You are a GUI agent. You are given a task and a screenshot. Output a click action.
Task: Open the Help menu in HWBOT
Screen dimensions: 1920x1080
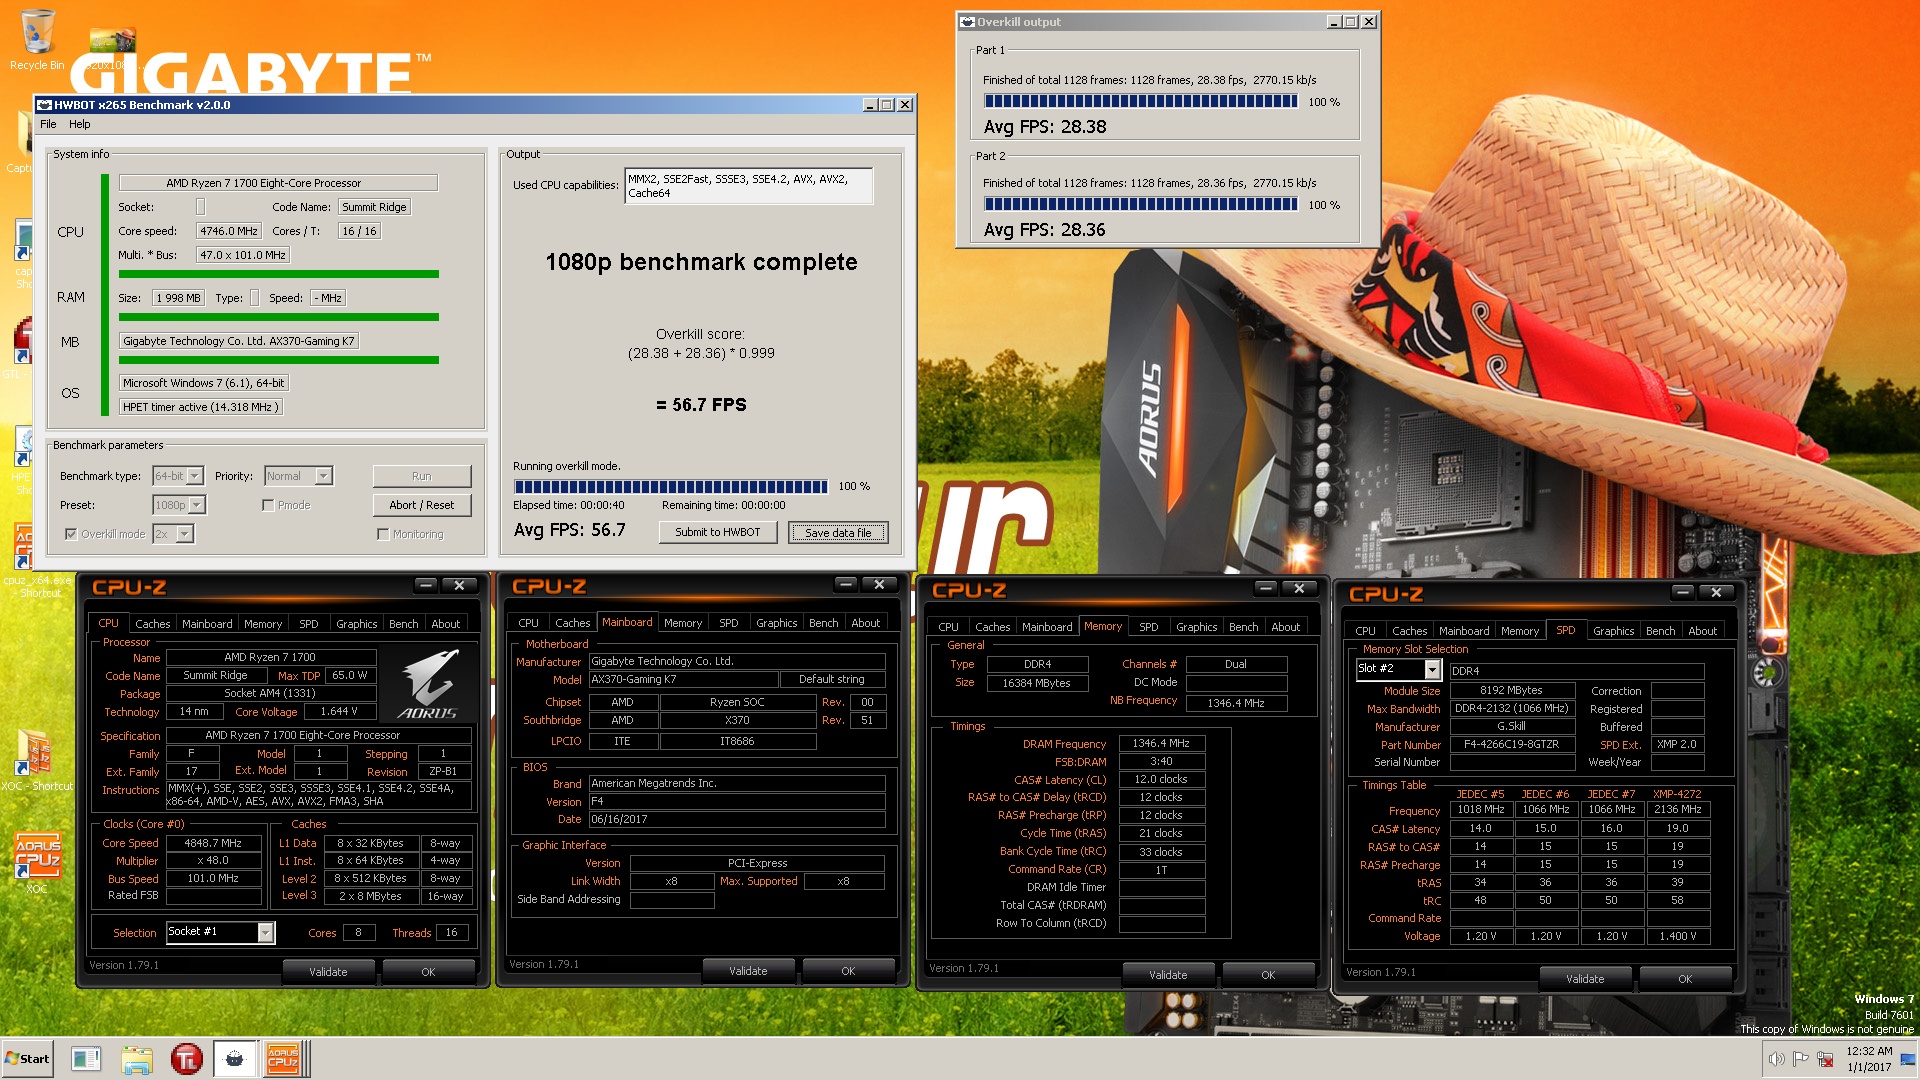(80, 124)
